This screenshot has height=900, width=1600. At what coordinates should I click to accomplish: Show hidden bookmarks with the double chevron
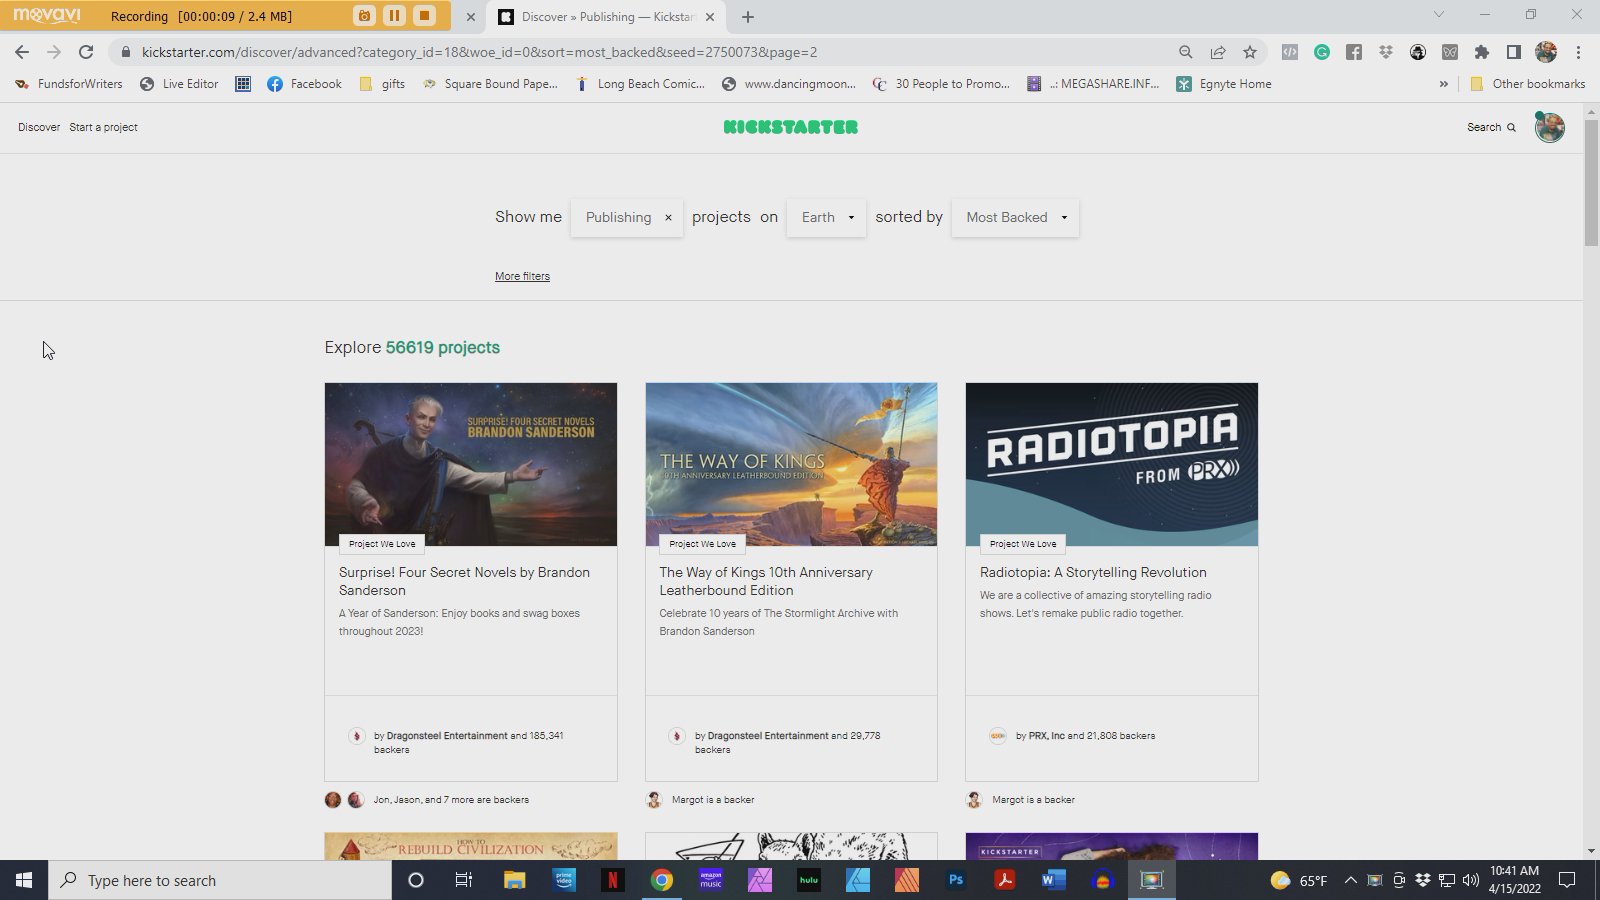(x=1443, y=84)
